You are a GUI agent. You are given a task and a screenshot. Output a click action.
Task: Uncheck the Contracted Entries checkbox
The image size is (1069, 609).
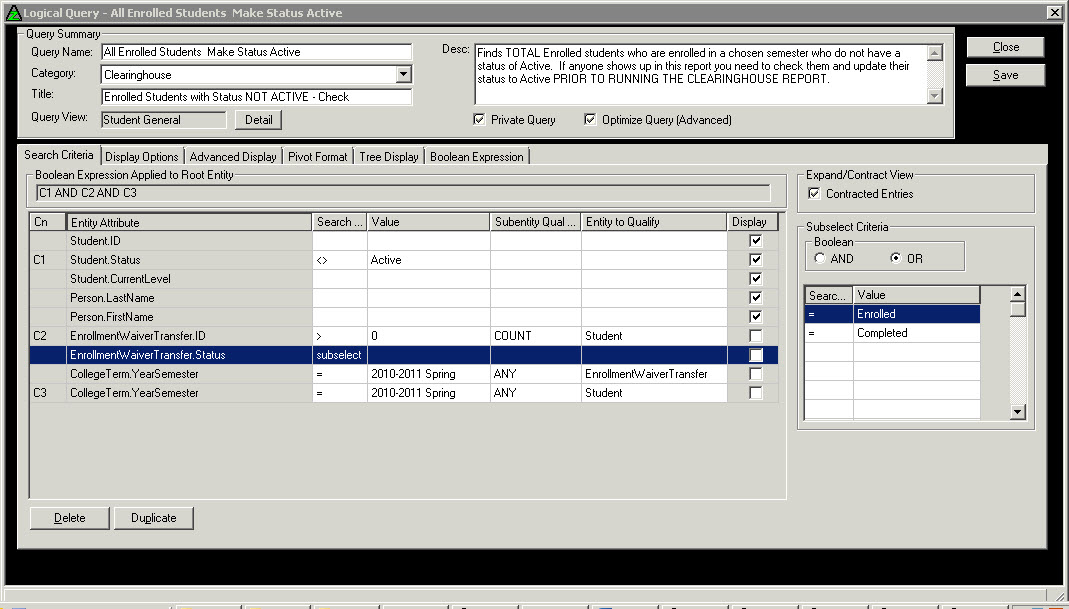click(x=814, y=194)
